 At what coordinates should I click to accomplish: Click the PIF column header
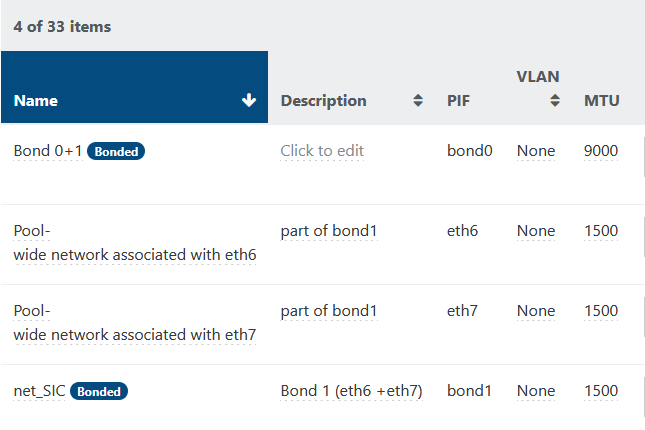[458, 101]
